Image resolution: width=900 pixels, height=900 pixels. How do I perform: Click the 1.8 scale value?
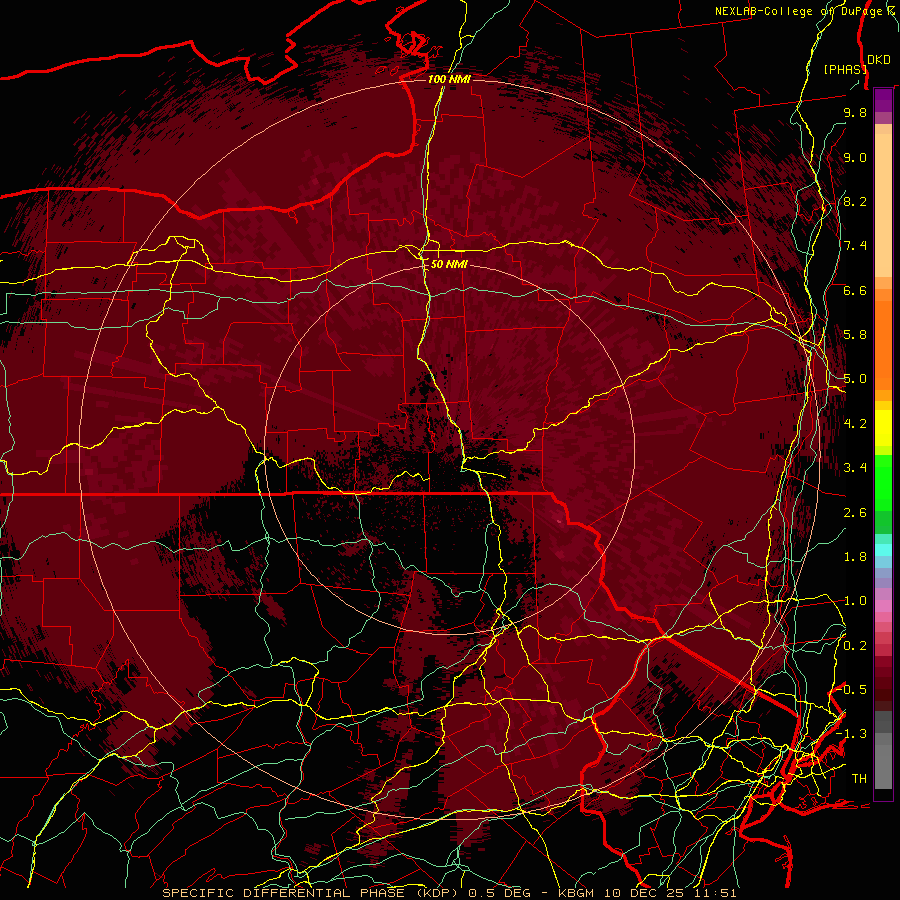coord(855,557)
